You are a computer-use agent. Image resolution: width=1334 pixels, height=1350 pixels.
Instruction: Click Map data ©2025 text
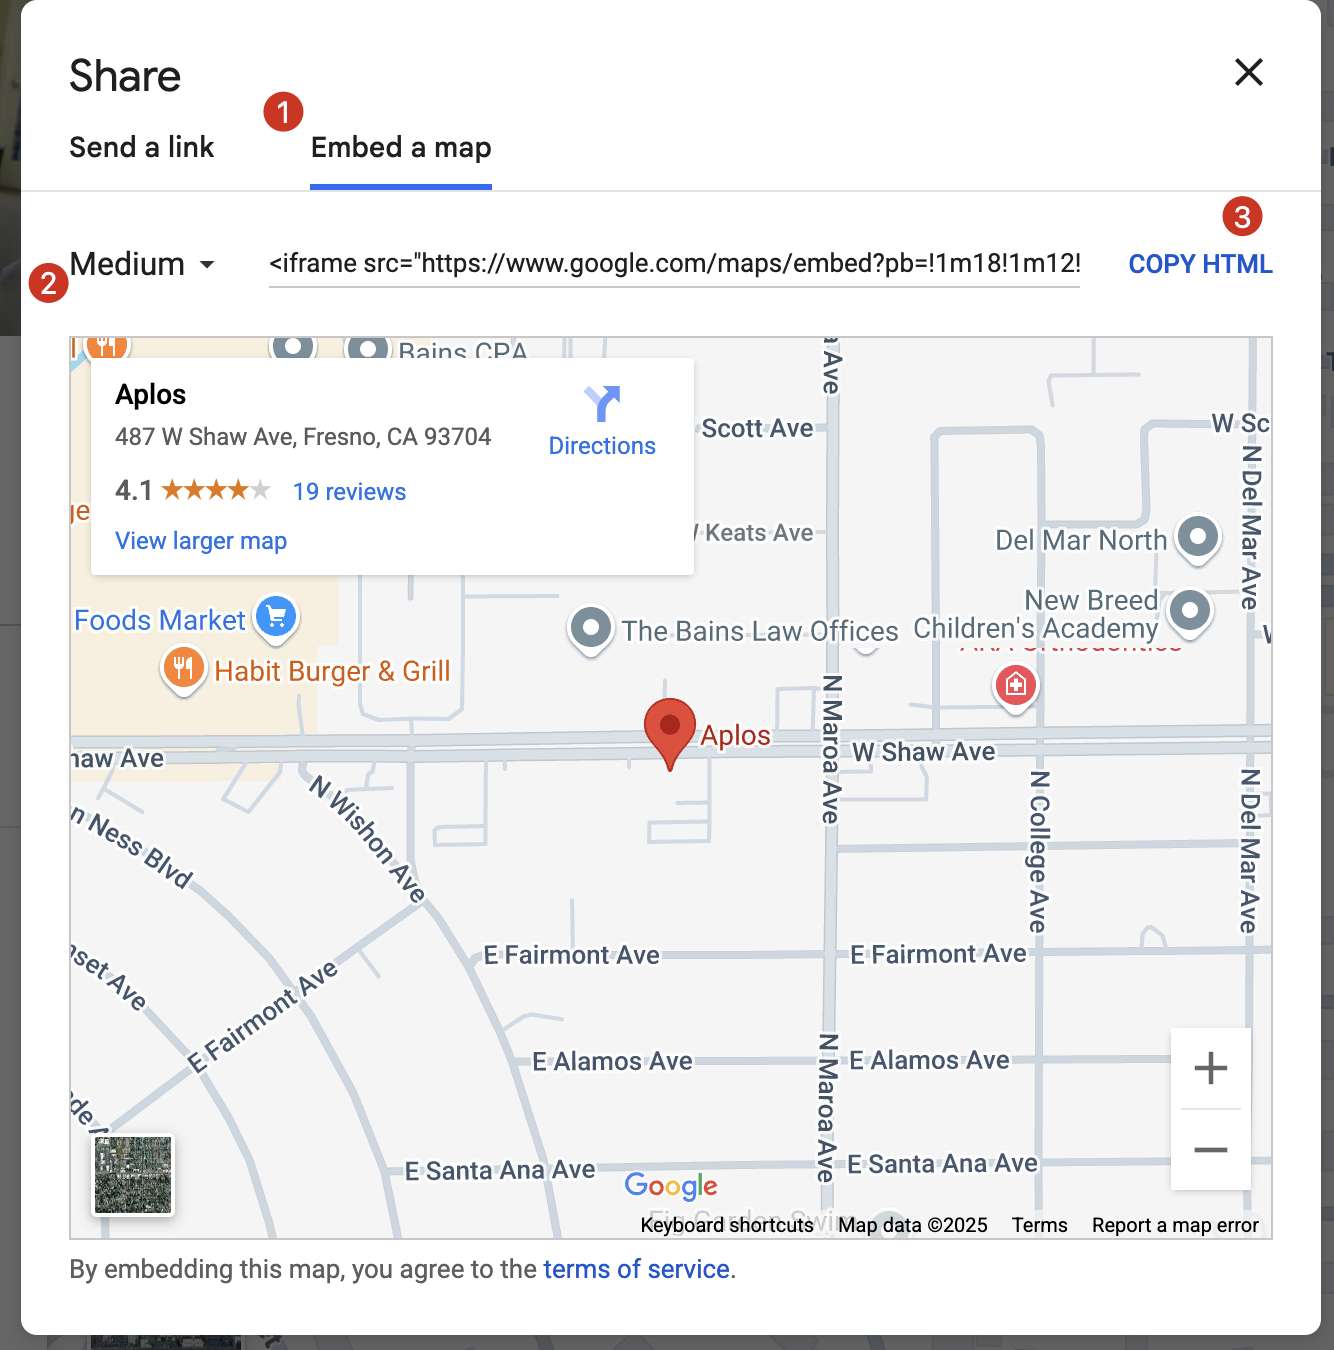click(913, 1225)
